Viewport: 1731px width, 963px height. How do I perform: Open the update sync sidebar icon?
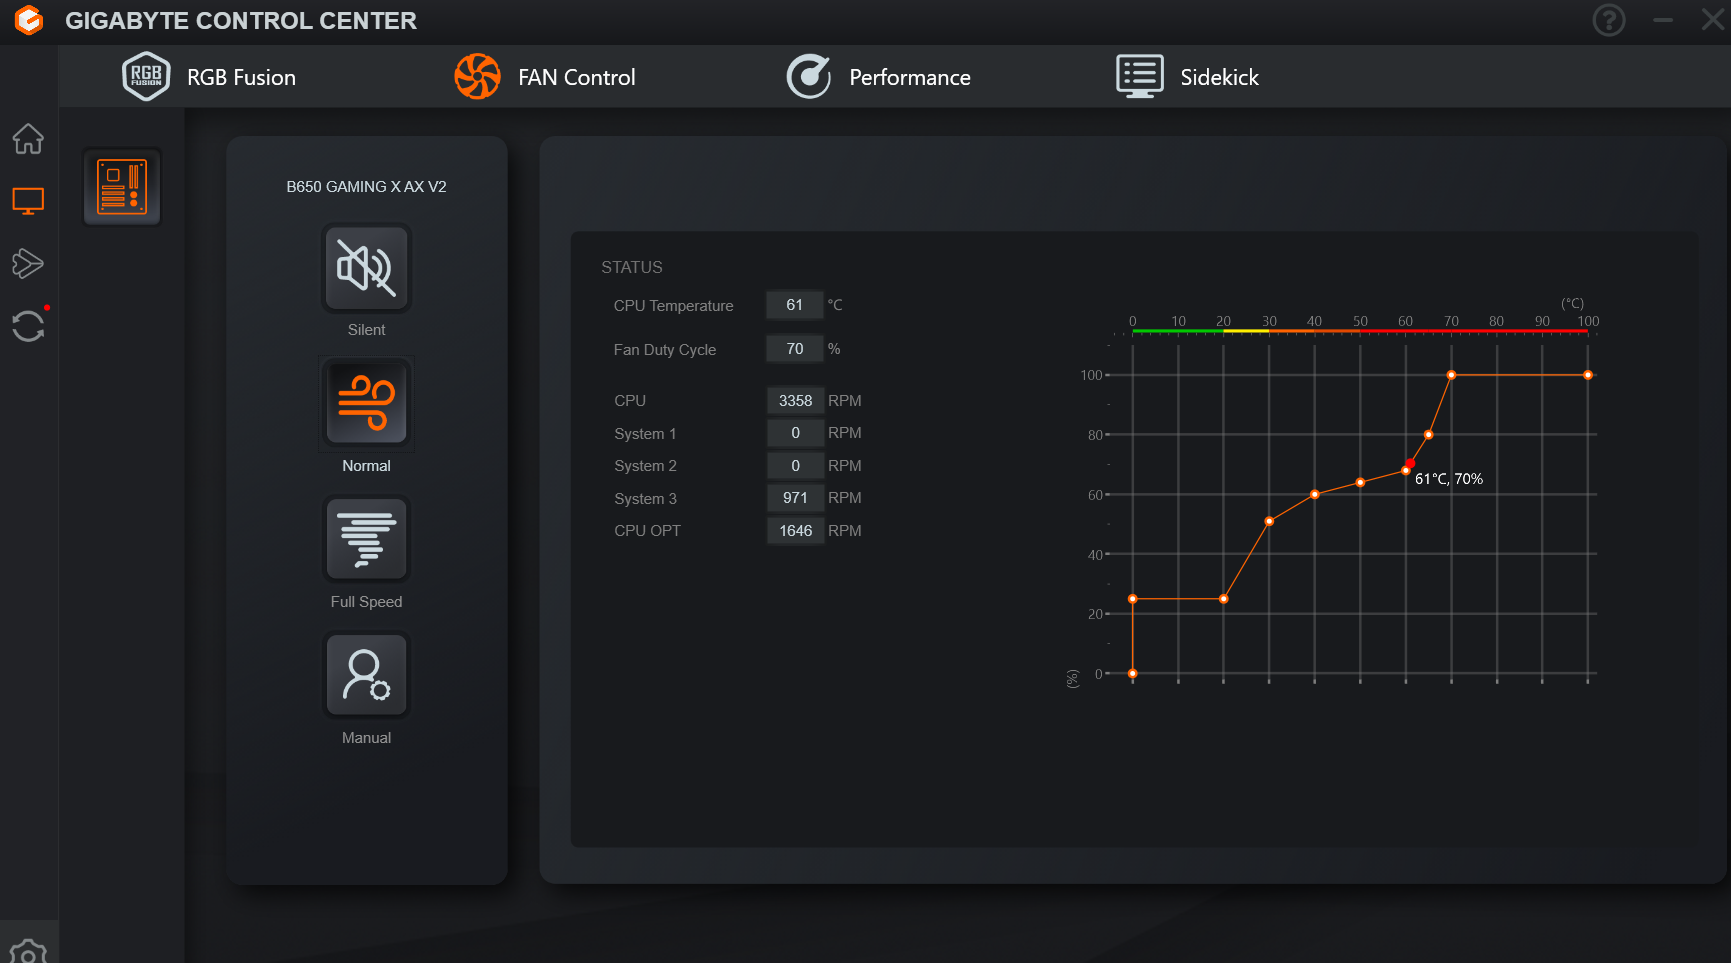point(28,326)
